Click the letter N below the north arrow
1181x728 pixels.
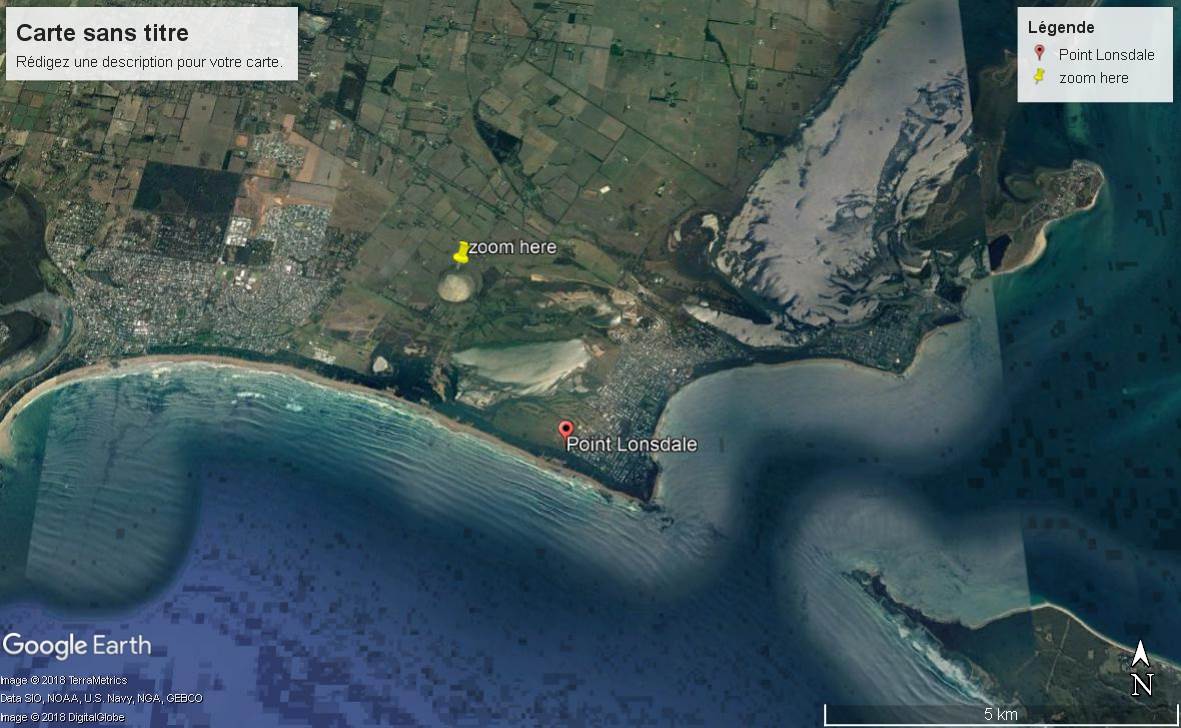point(1142,684)
